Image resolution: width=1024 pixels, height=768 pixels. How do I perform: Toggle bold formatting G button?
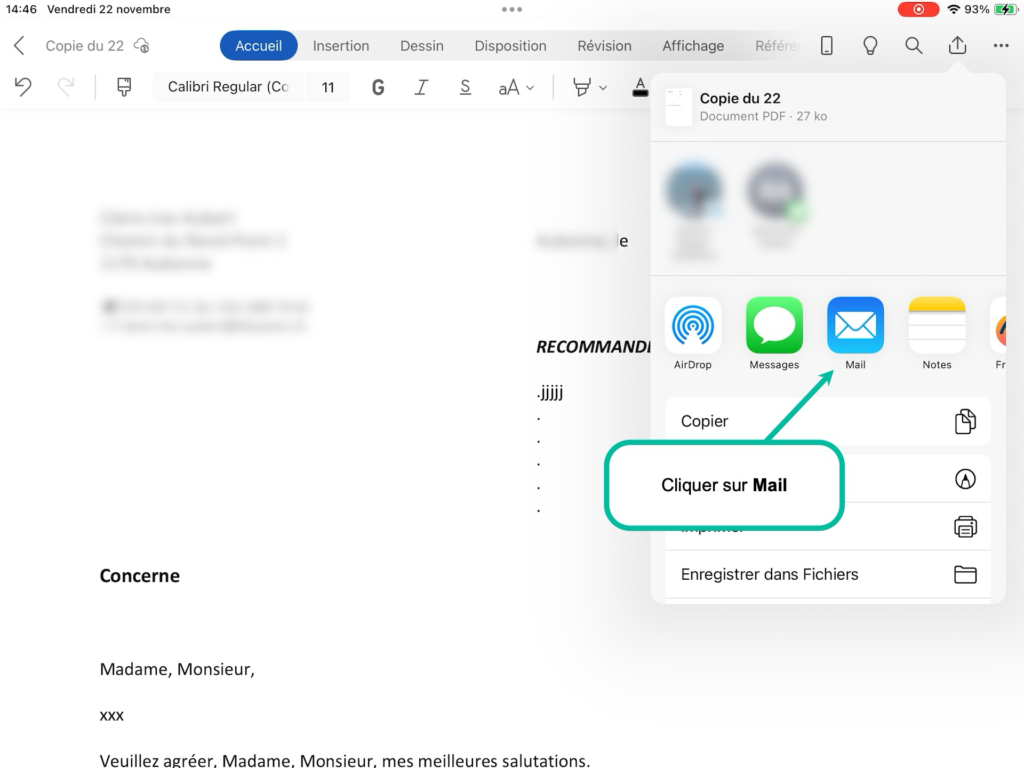pos(378,87)
